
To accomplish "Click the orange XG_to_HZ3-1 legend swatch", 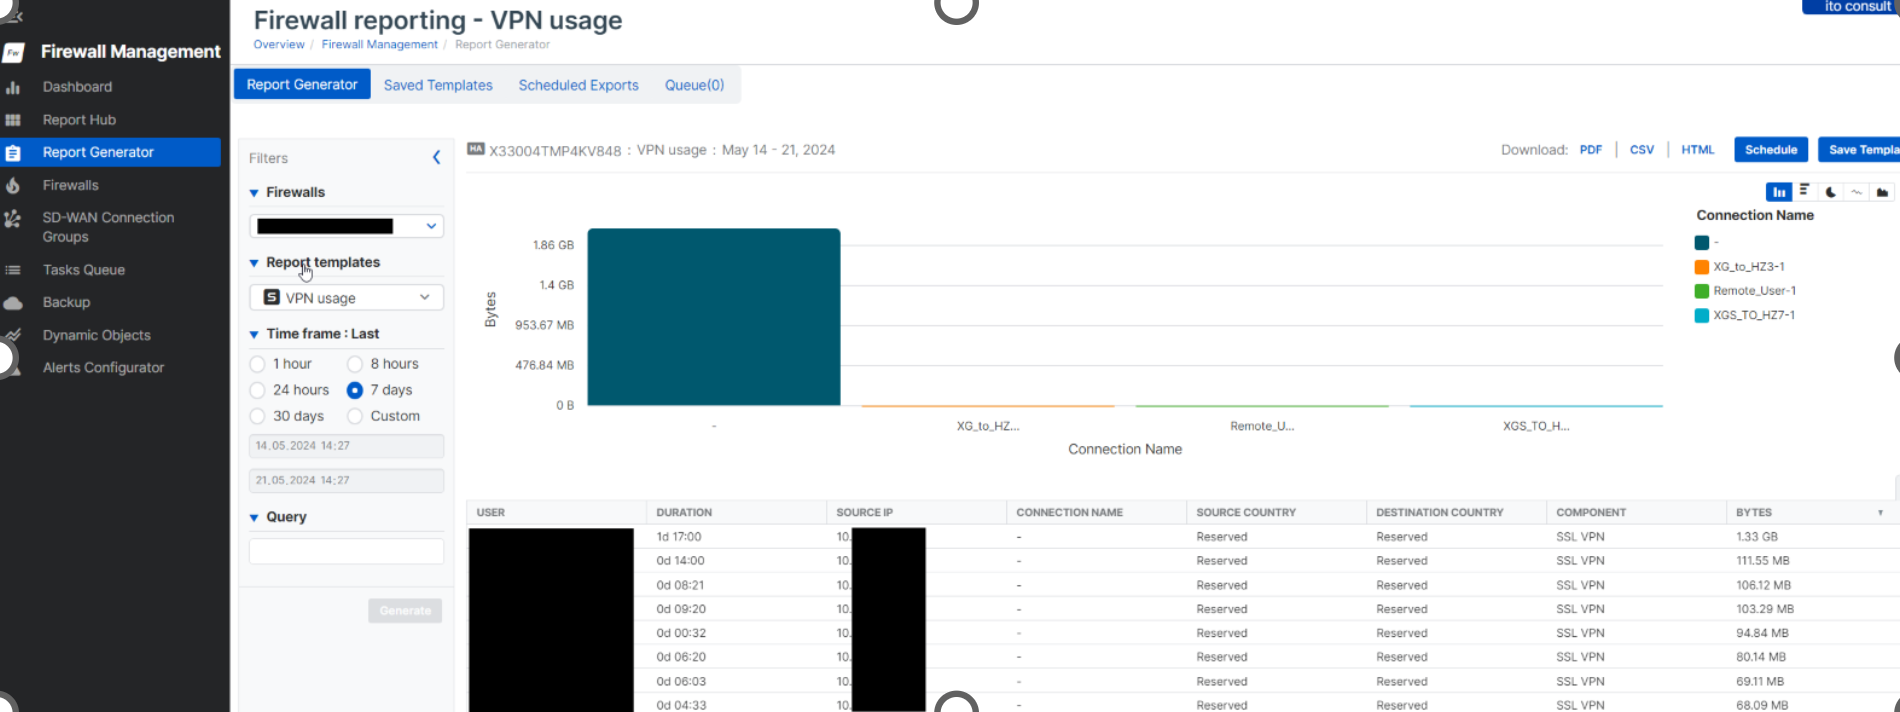I will (1701, 267).
